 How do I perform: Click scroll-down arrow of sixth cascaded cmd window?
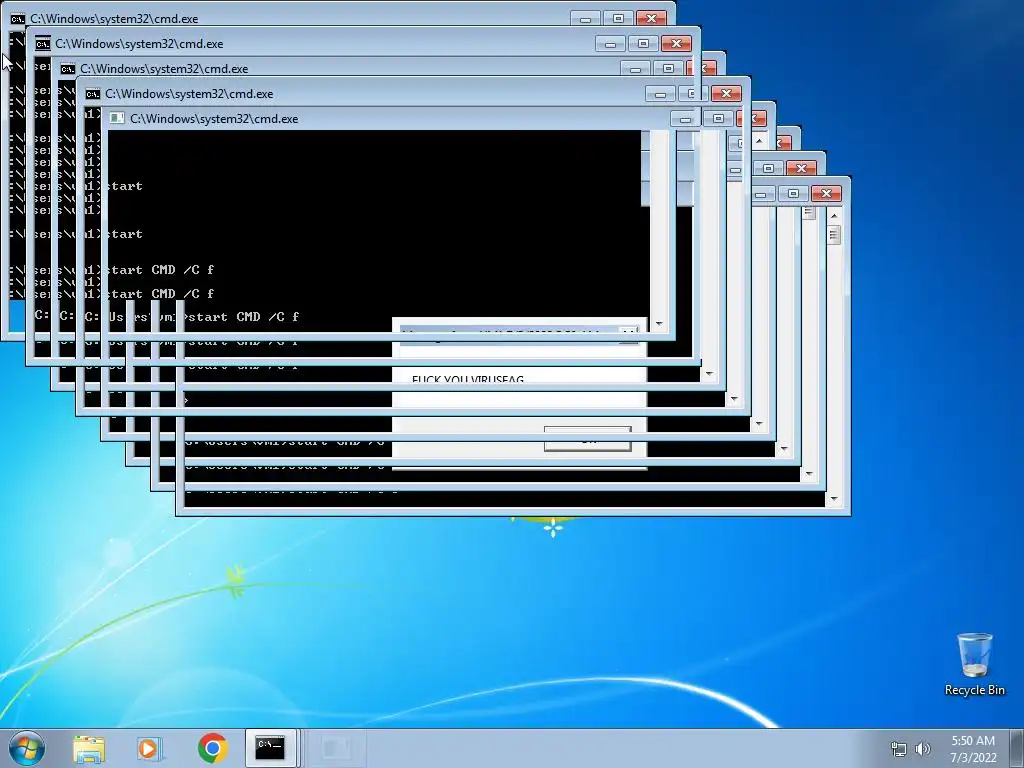tap(784, 449)
